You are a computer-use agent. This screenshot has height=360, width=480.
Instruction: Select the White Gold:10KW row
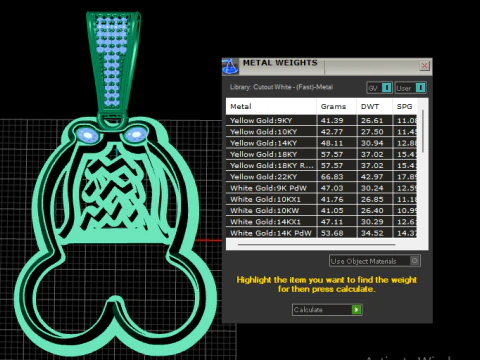tap(321, 211)
